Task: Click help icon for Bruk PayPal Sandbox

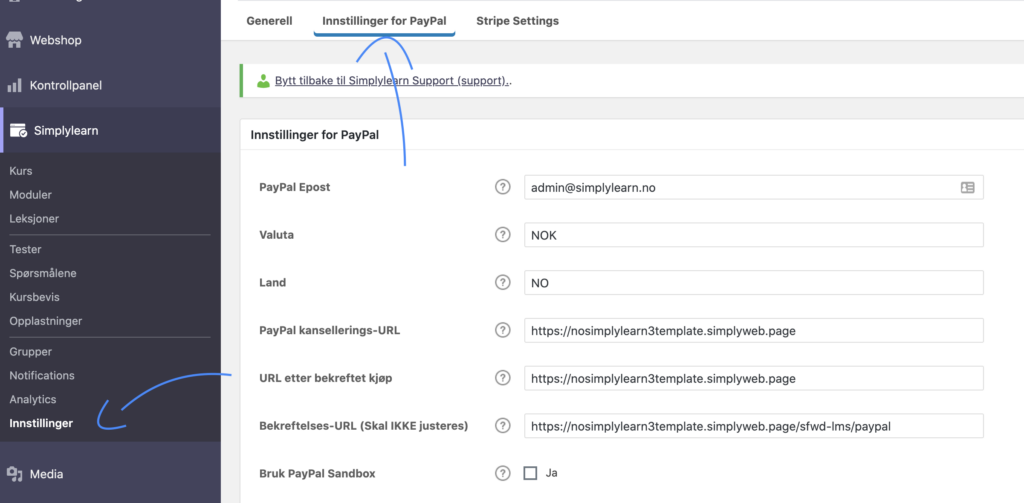Action: point(503,473)
